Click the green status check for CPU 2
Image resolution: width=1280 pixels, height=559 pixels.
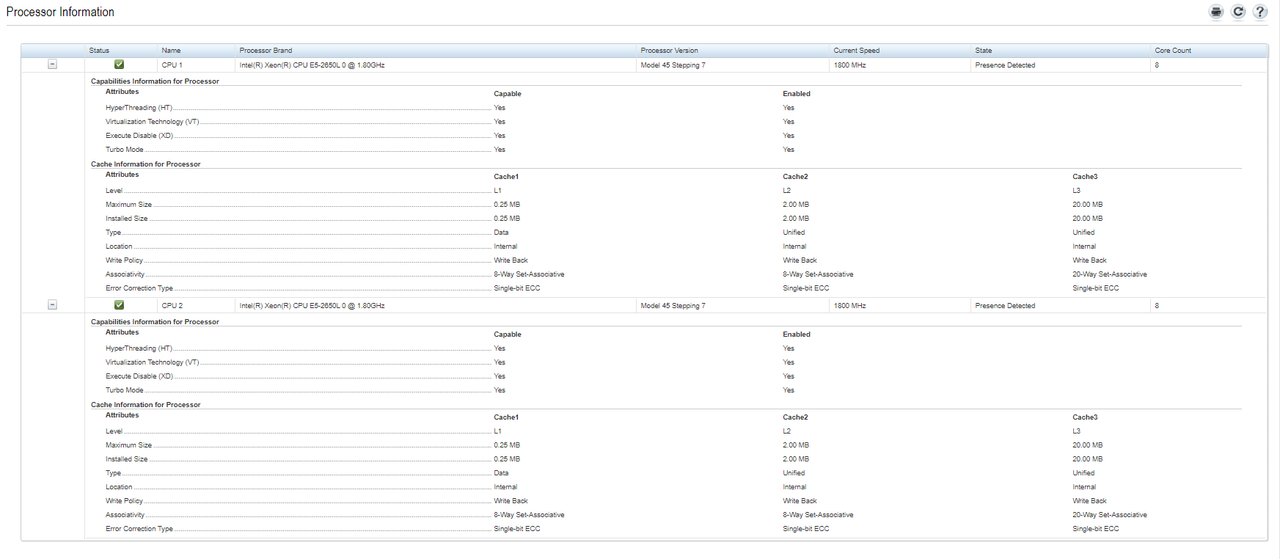[x=119, y=305]
